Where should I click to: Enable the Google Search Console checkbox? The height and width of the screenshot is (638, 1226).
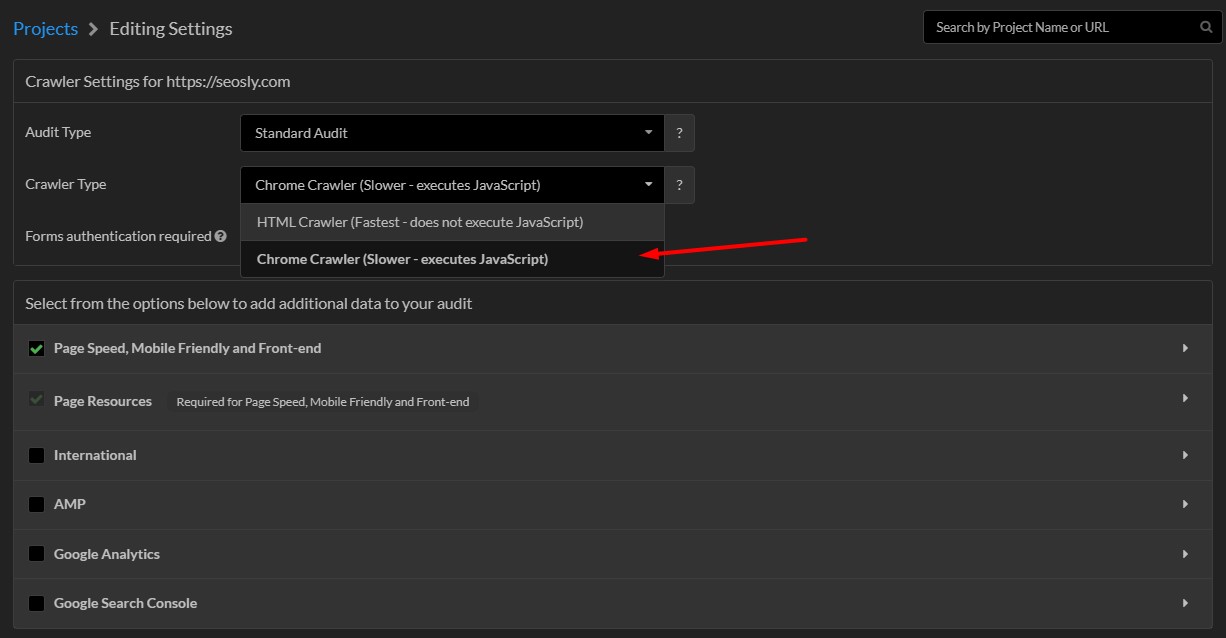click(x=37, y=603)
